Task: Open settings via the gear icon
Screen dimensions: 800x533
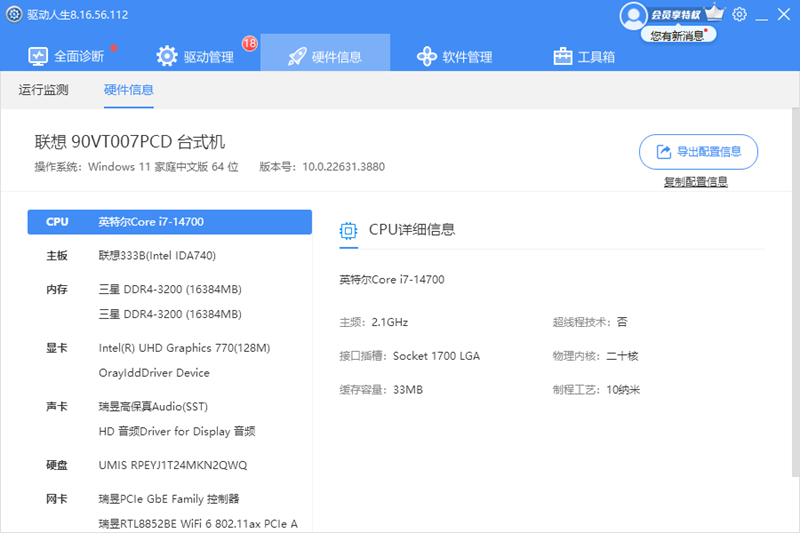Action: click(x=739, y=15)
